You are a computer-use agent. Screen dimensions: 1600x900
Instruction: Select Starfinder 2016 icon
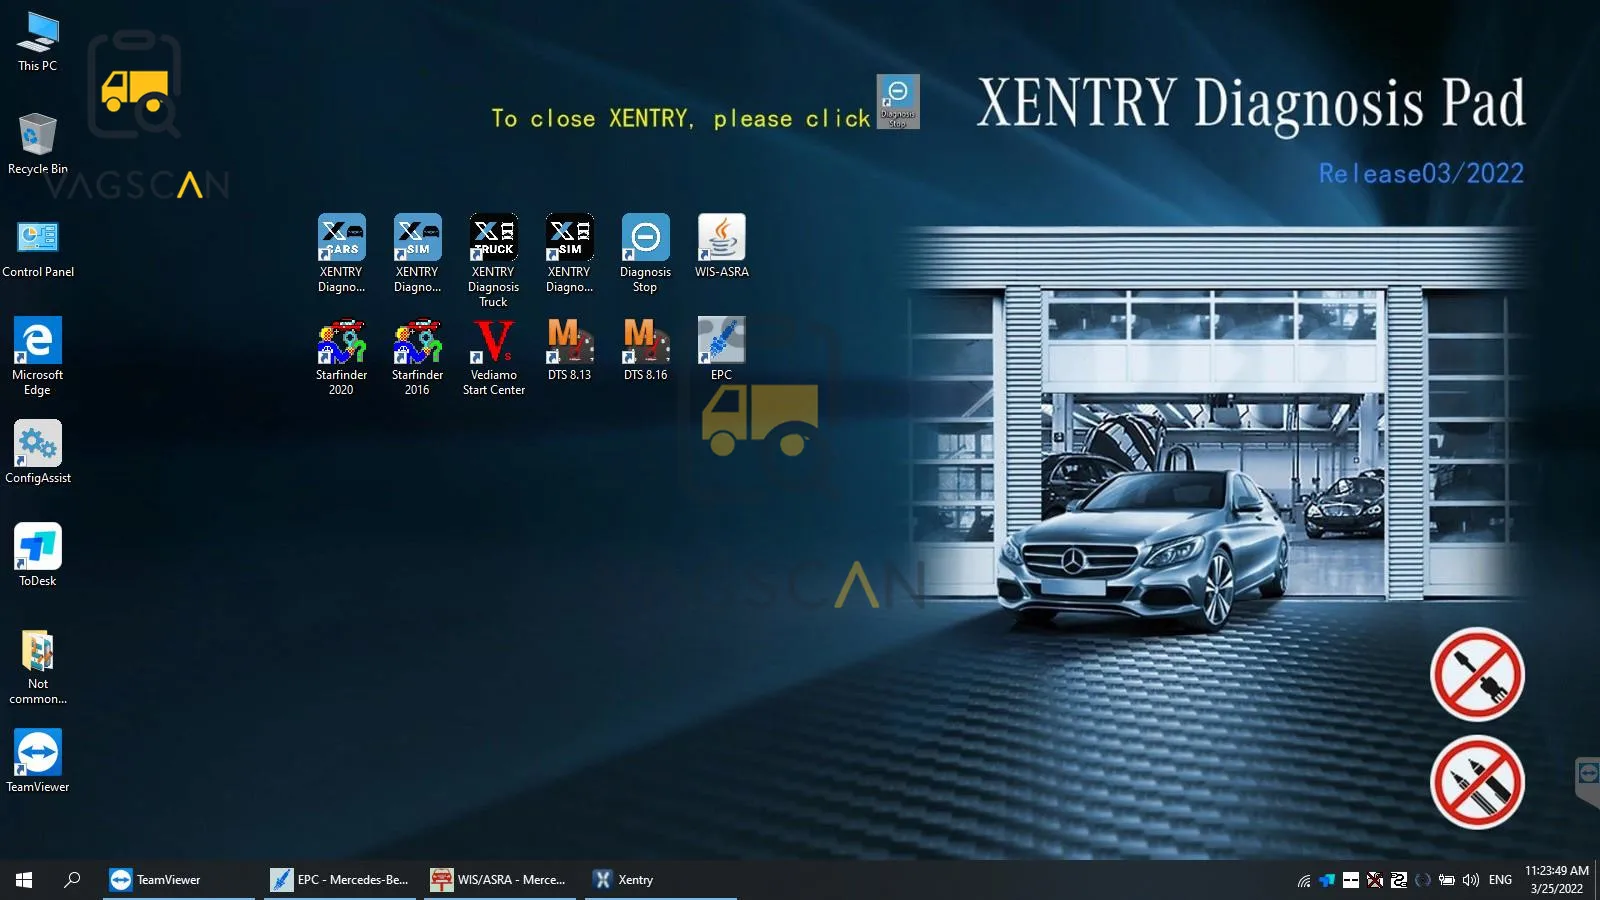[x=417, y=357]
